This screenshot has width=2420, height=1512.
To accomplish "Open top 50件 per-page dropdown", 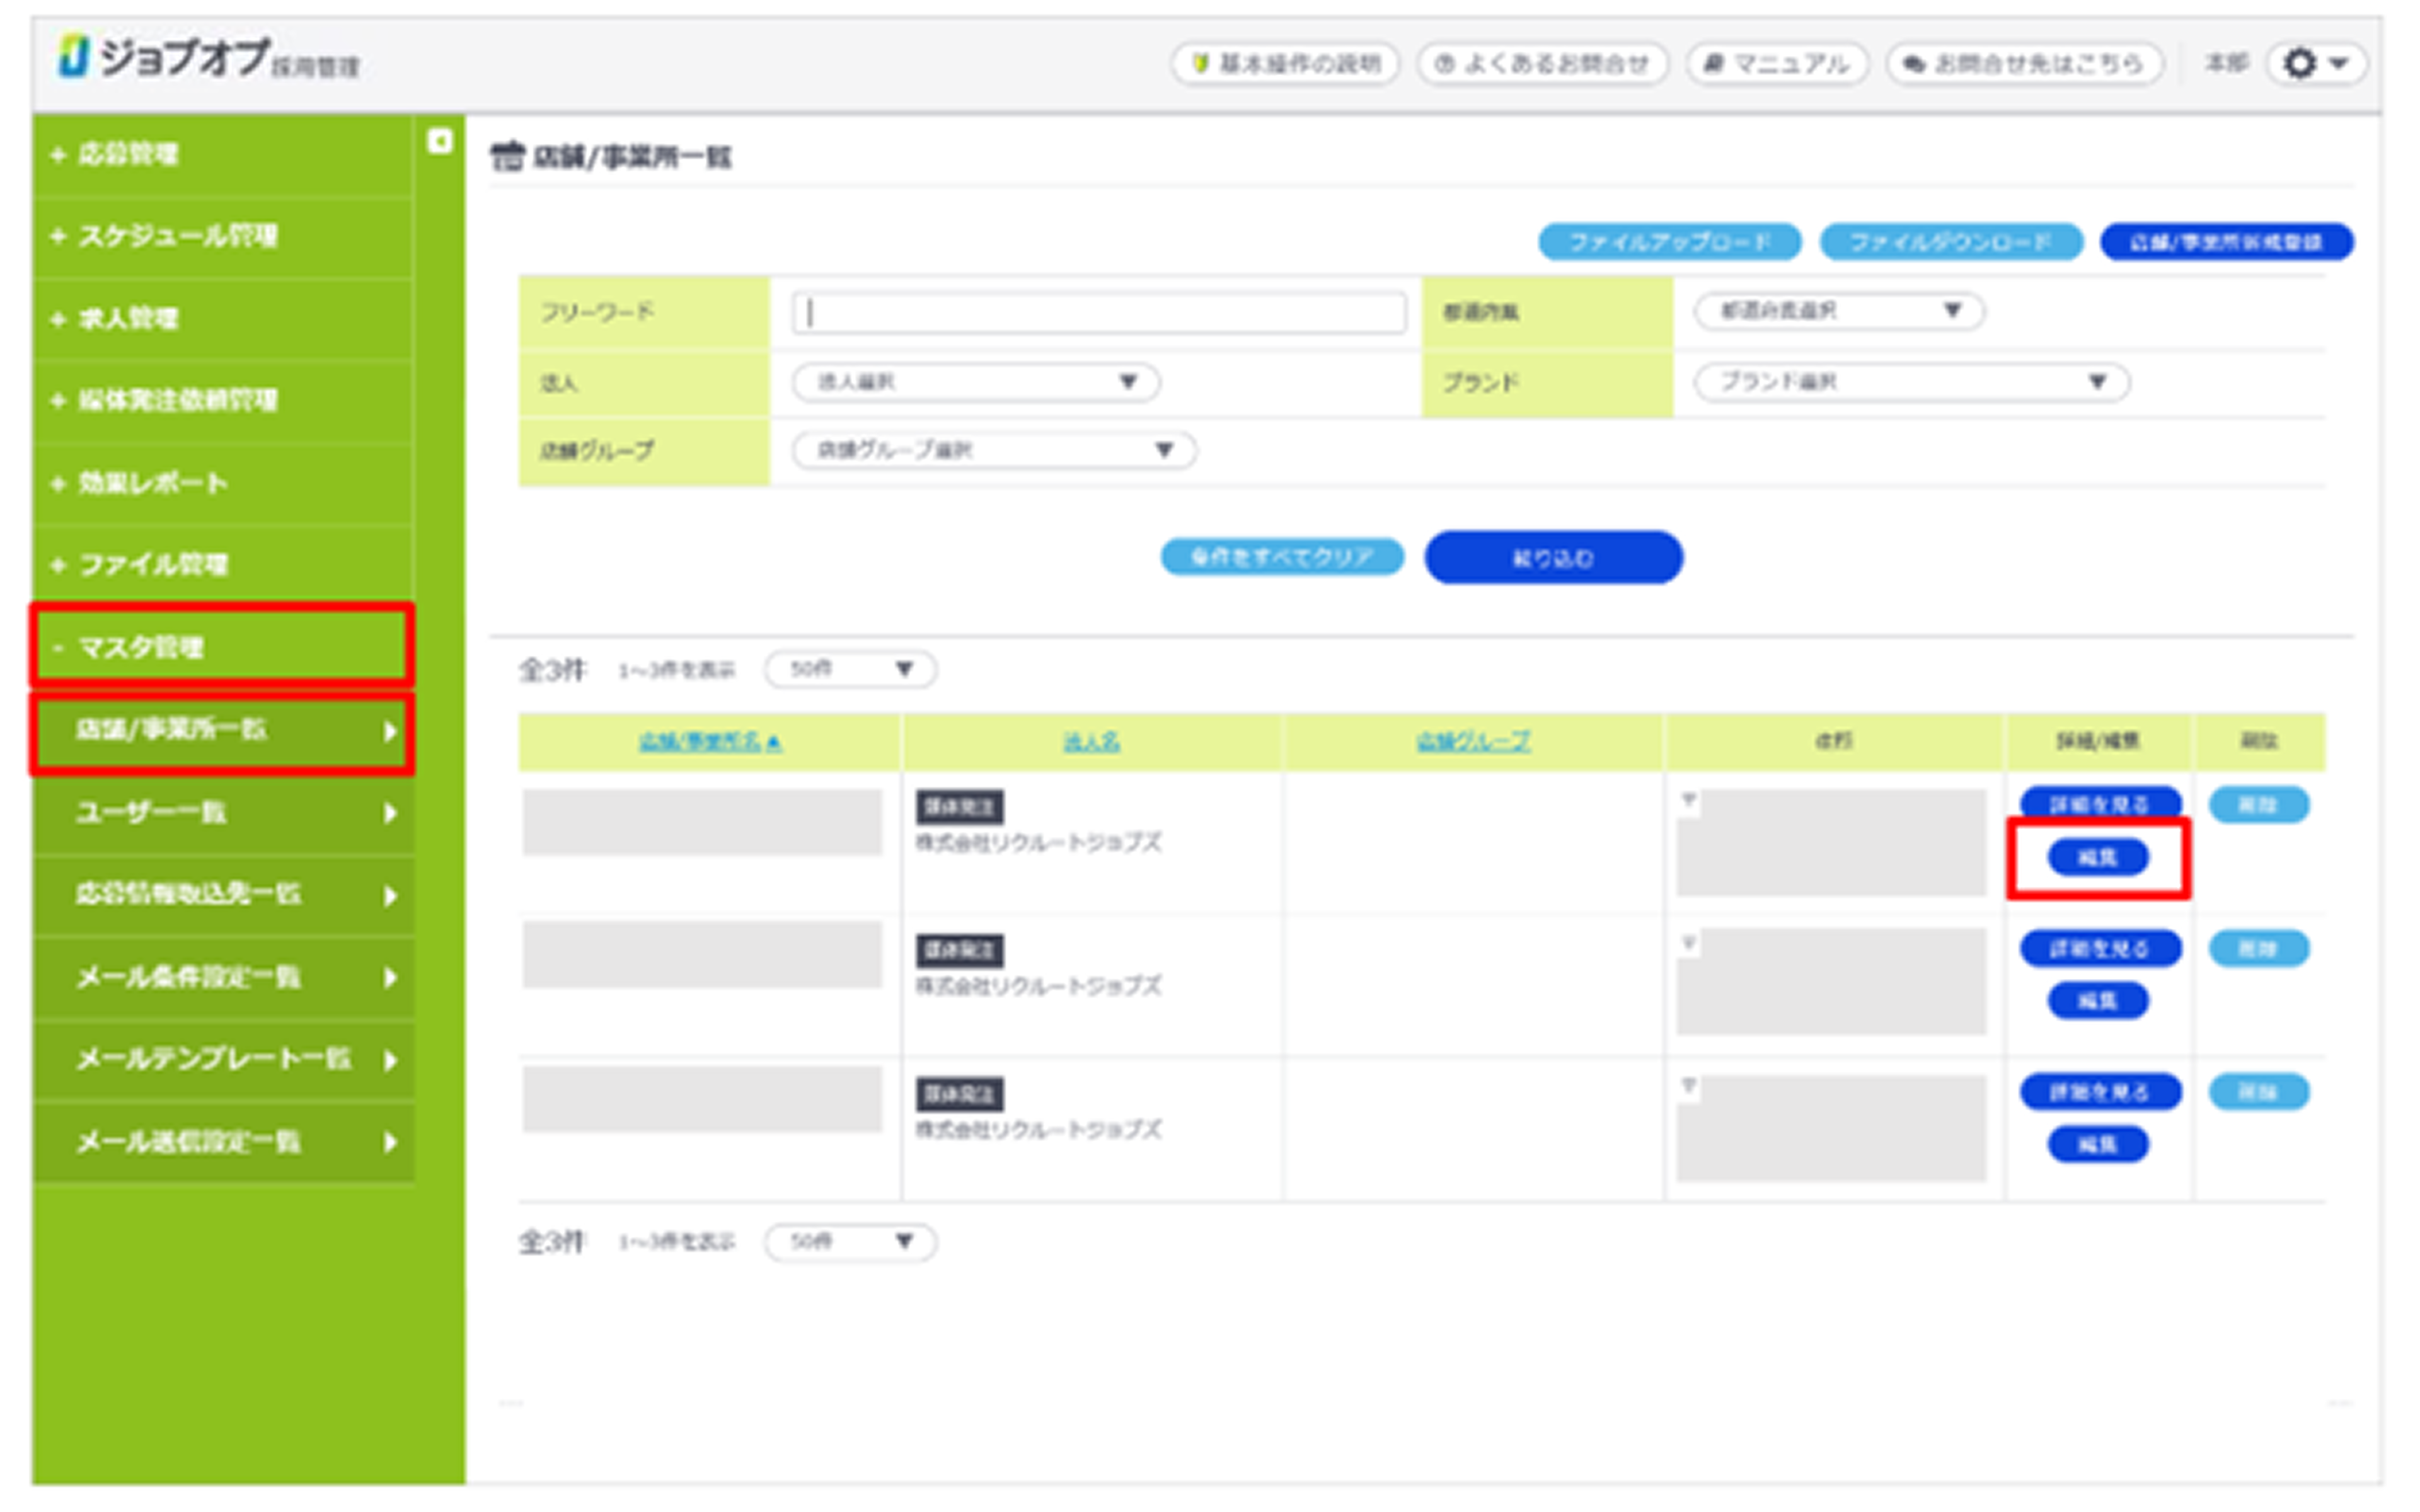I will 849,669.
